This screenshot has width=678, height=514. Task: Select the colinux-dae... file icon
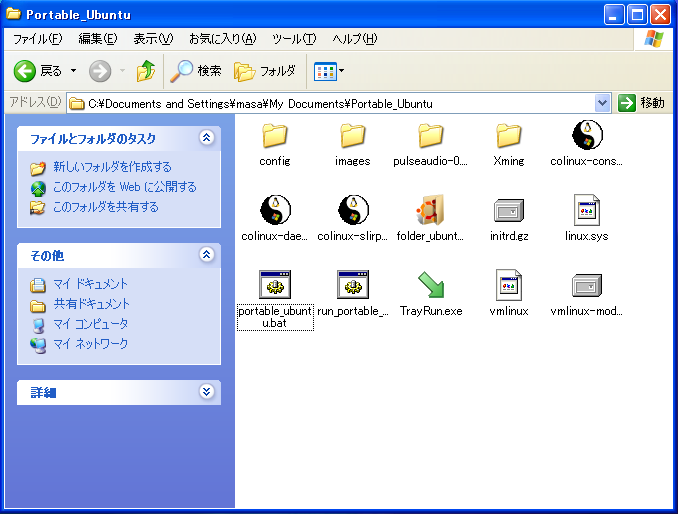click(x=275, y=210)
